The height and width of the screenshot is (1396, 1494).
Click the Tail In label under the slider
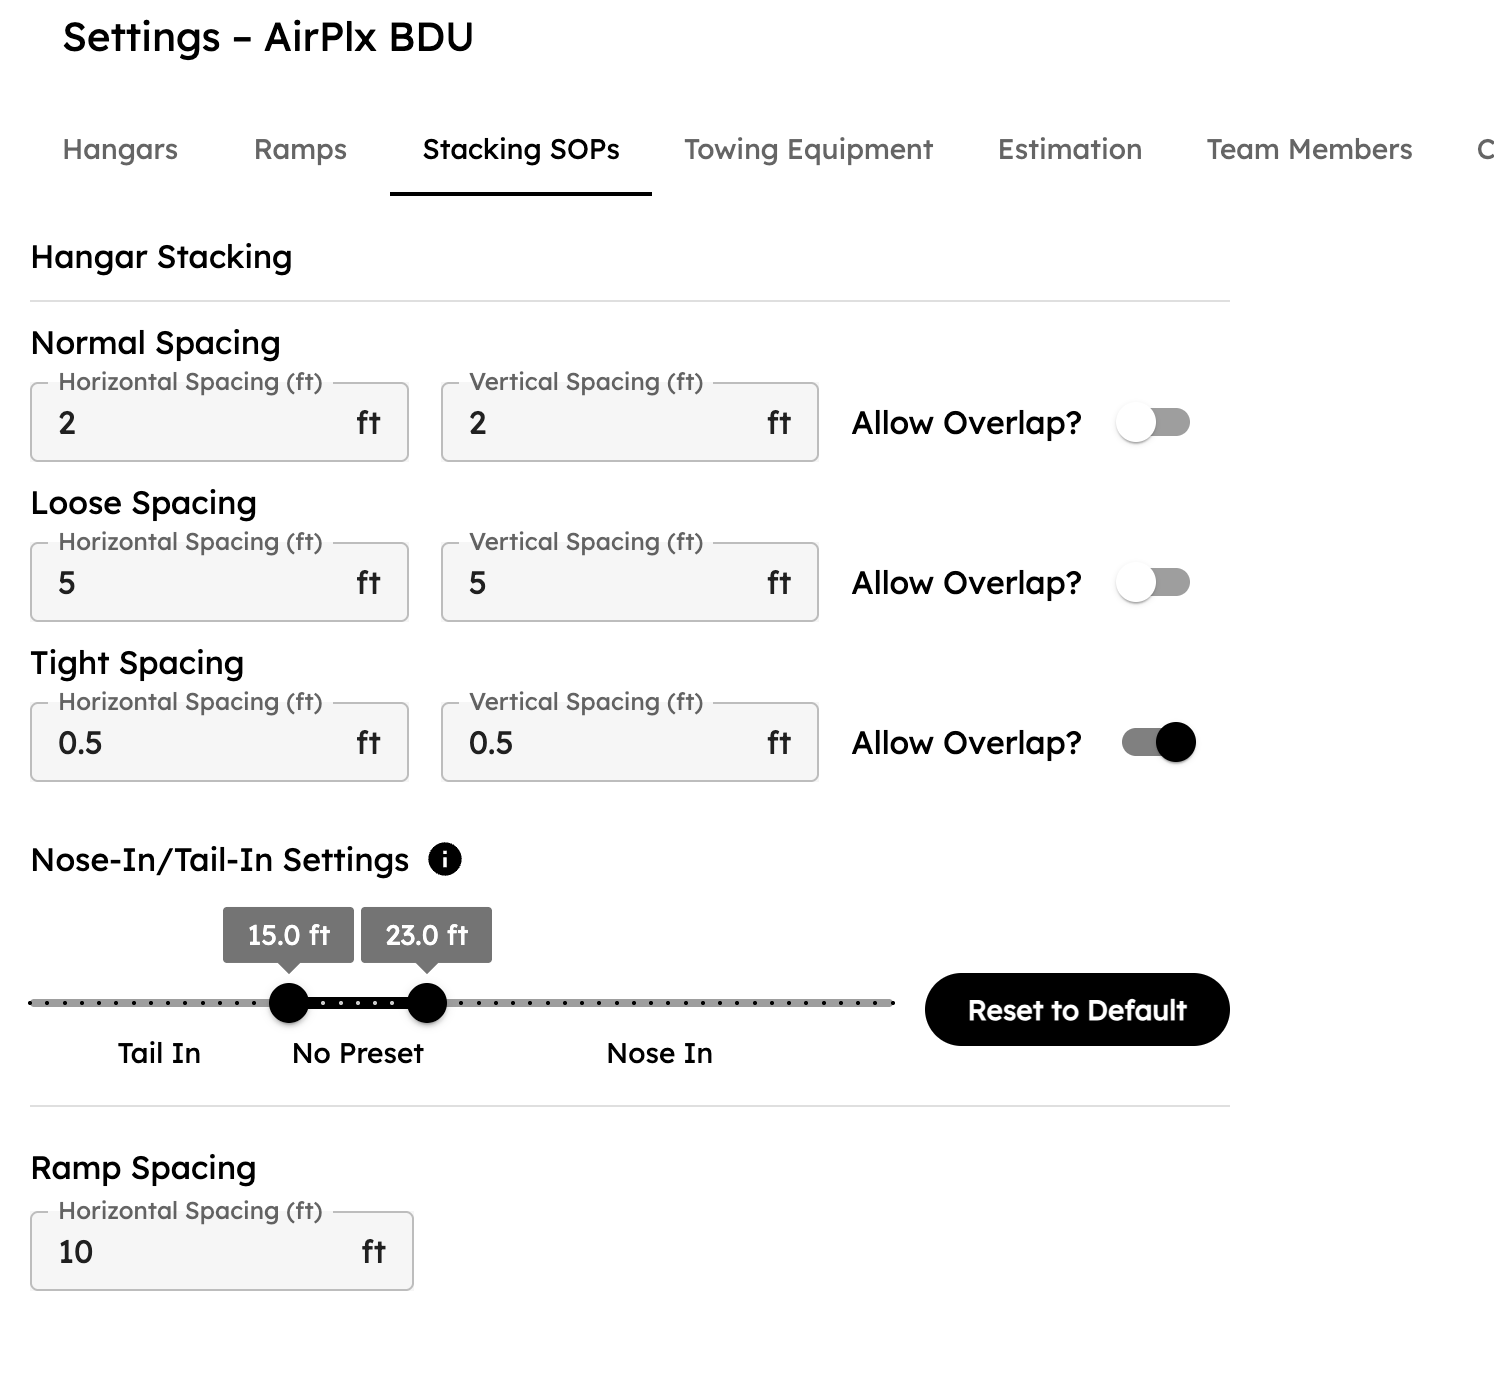pos(158,1052)
